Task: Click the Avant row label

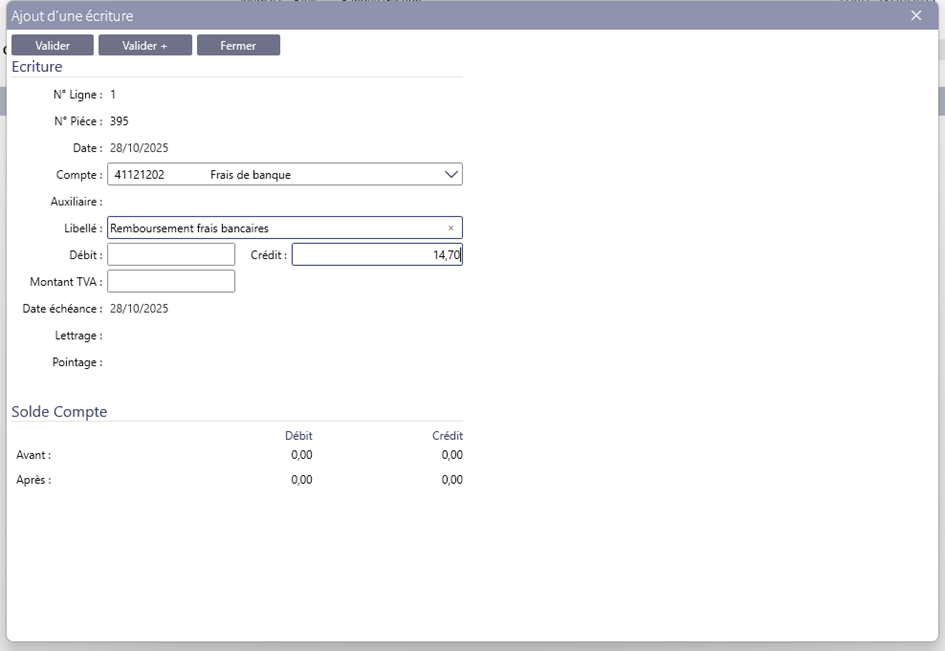Action: click(x=34, y=456)
